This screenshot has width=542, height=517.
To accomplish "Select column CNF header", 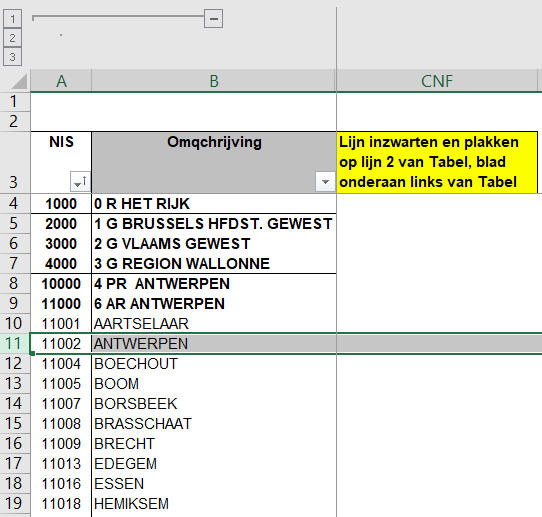I will (437, 81).
